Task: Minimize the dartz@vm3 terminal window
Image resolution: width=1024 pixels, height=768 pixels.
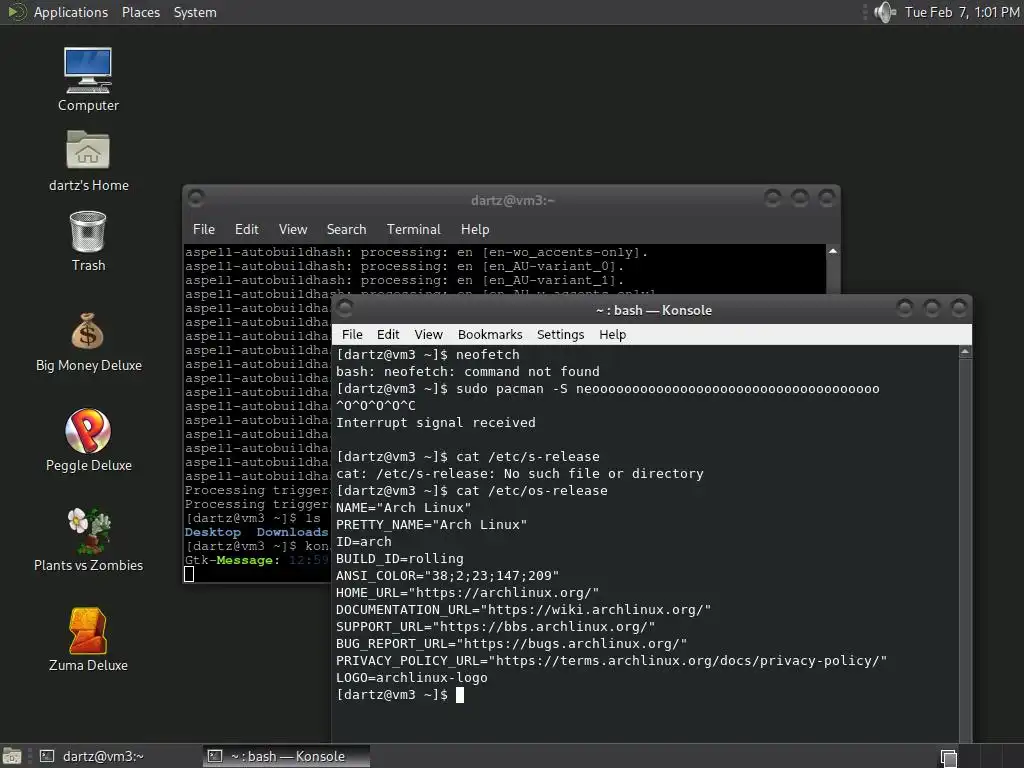Action: coord(773,197)
